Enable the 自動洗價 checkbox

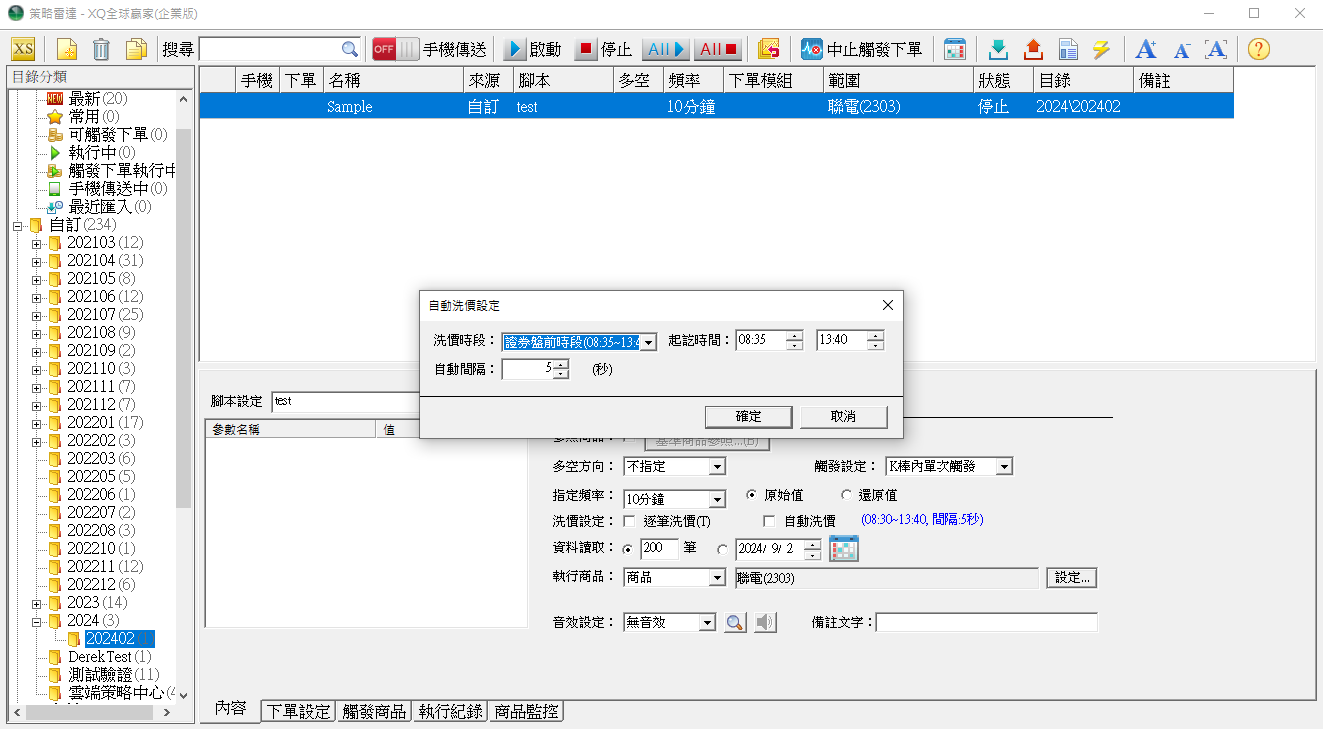[769, 521]
